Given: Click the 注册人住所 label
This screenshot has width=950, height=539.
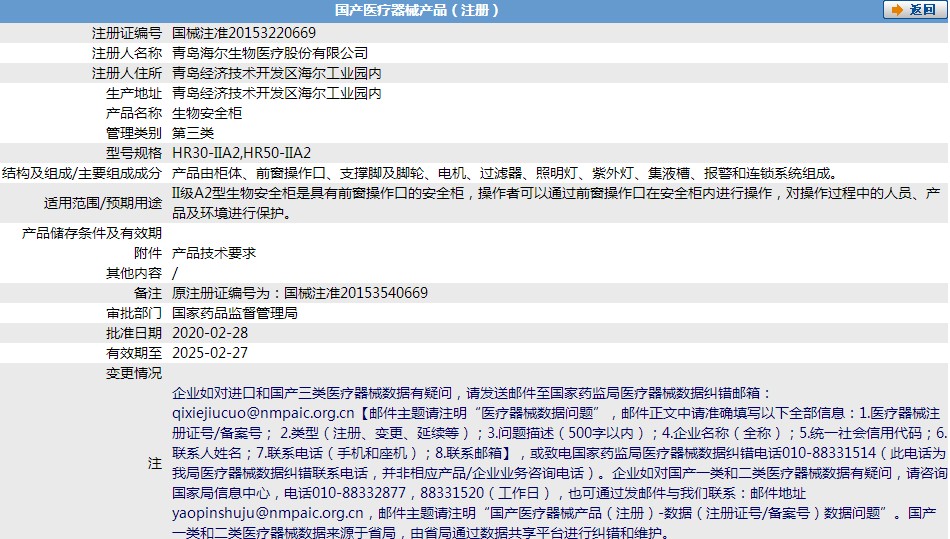Looking at the screenshot, I should point(127,73).
